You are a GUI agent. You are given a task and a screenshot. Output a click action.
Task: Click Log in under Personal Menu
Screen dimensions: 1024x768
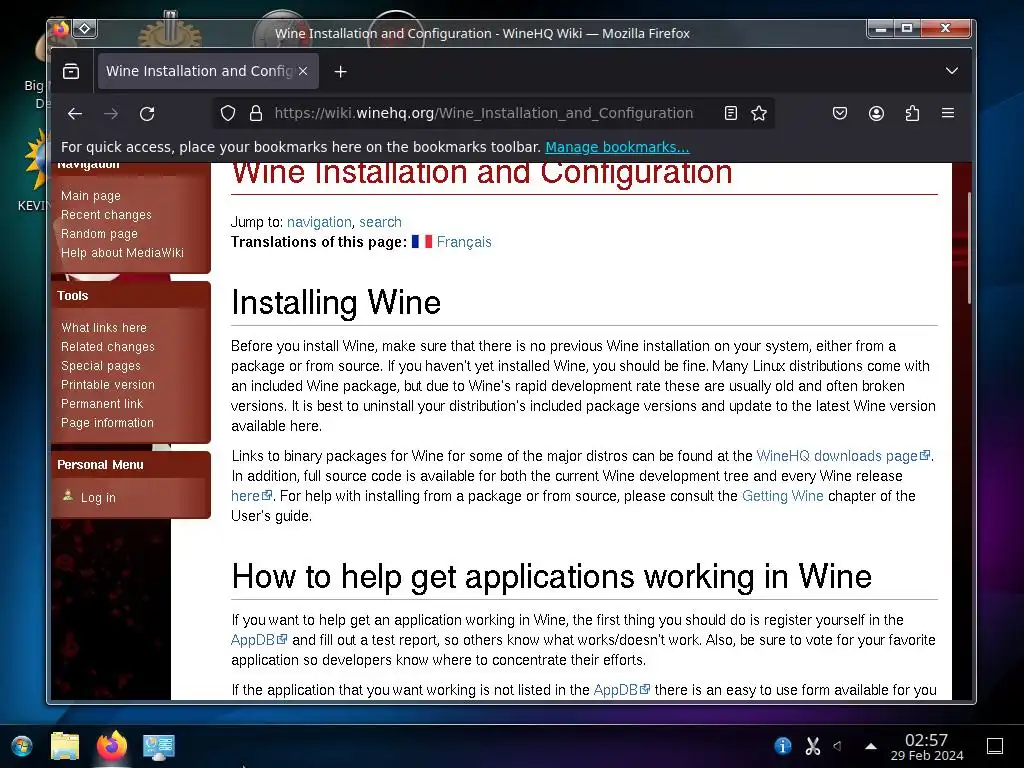pos(98,497)
